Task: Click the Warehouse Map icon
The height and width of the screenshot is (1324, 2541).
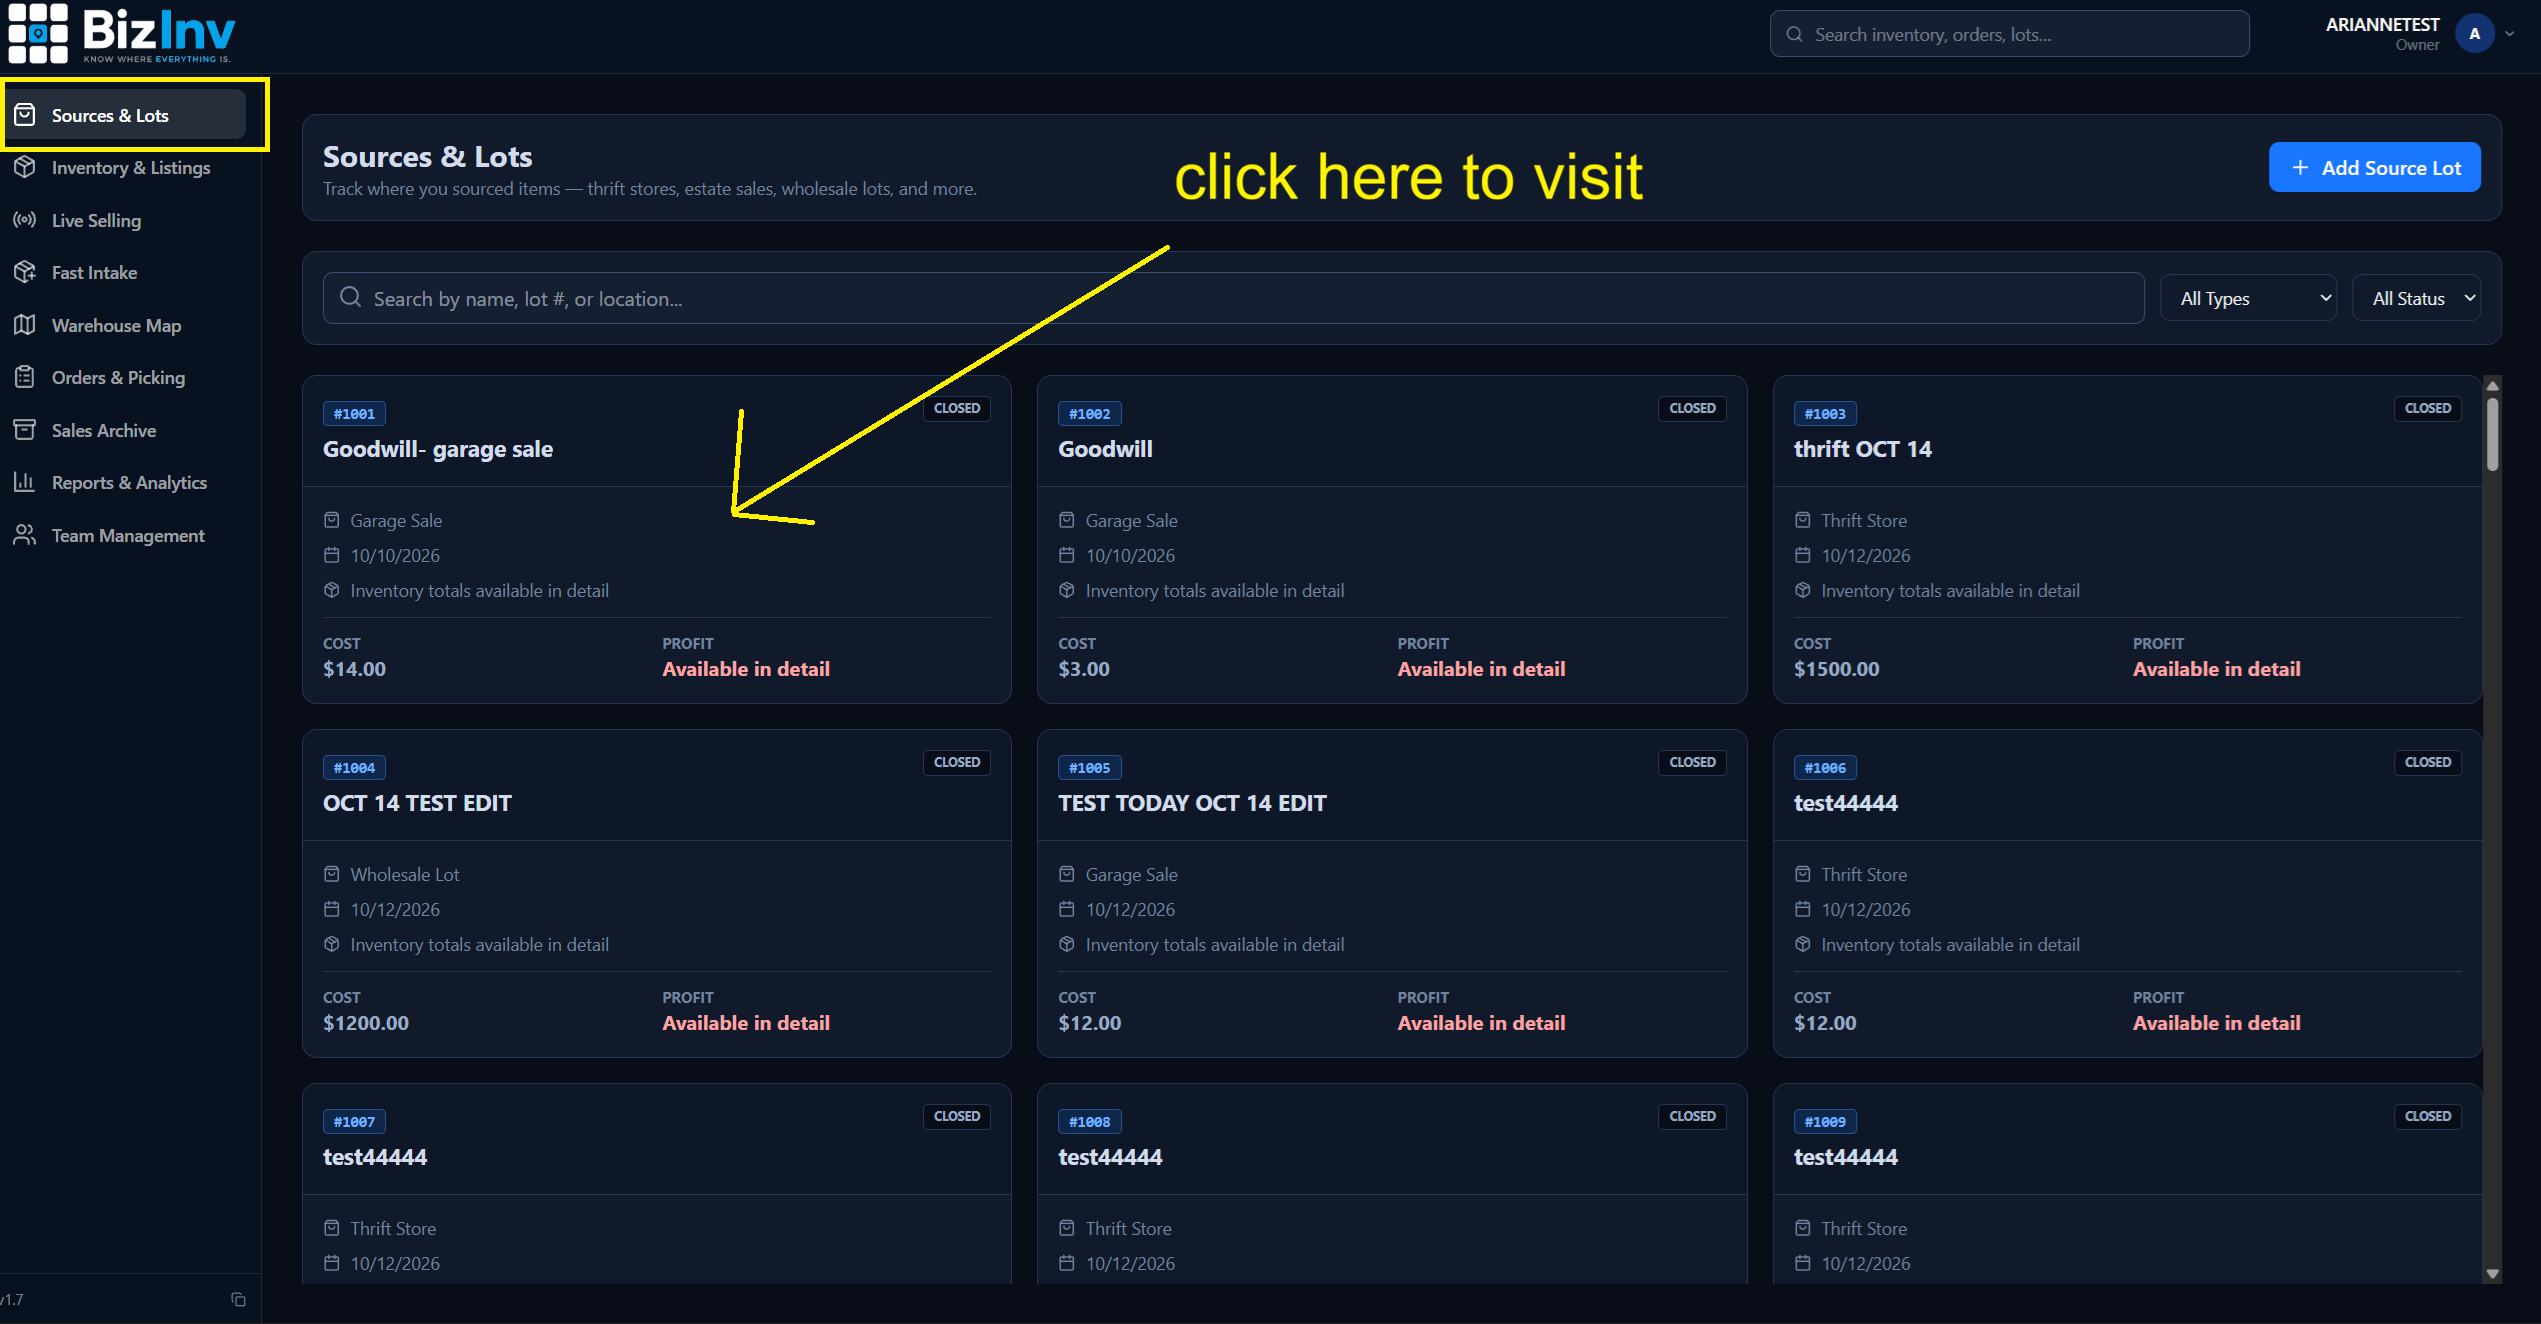Action: coord(25,325)
